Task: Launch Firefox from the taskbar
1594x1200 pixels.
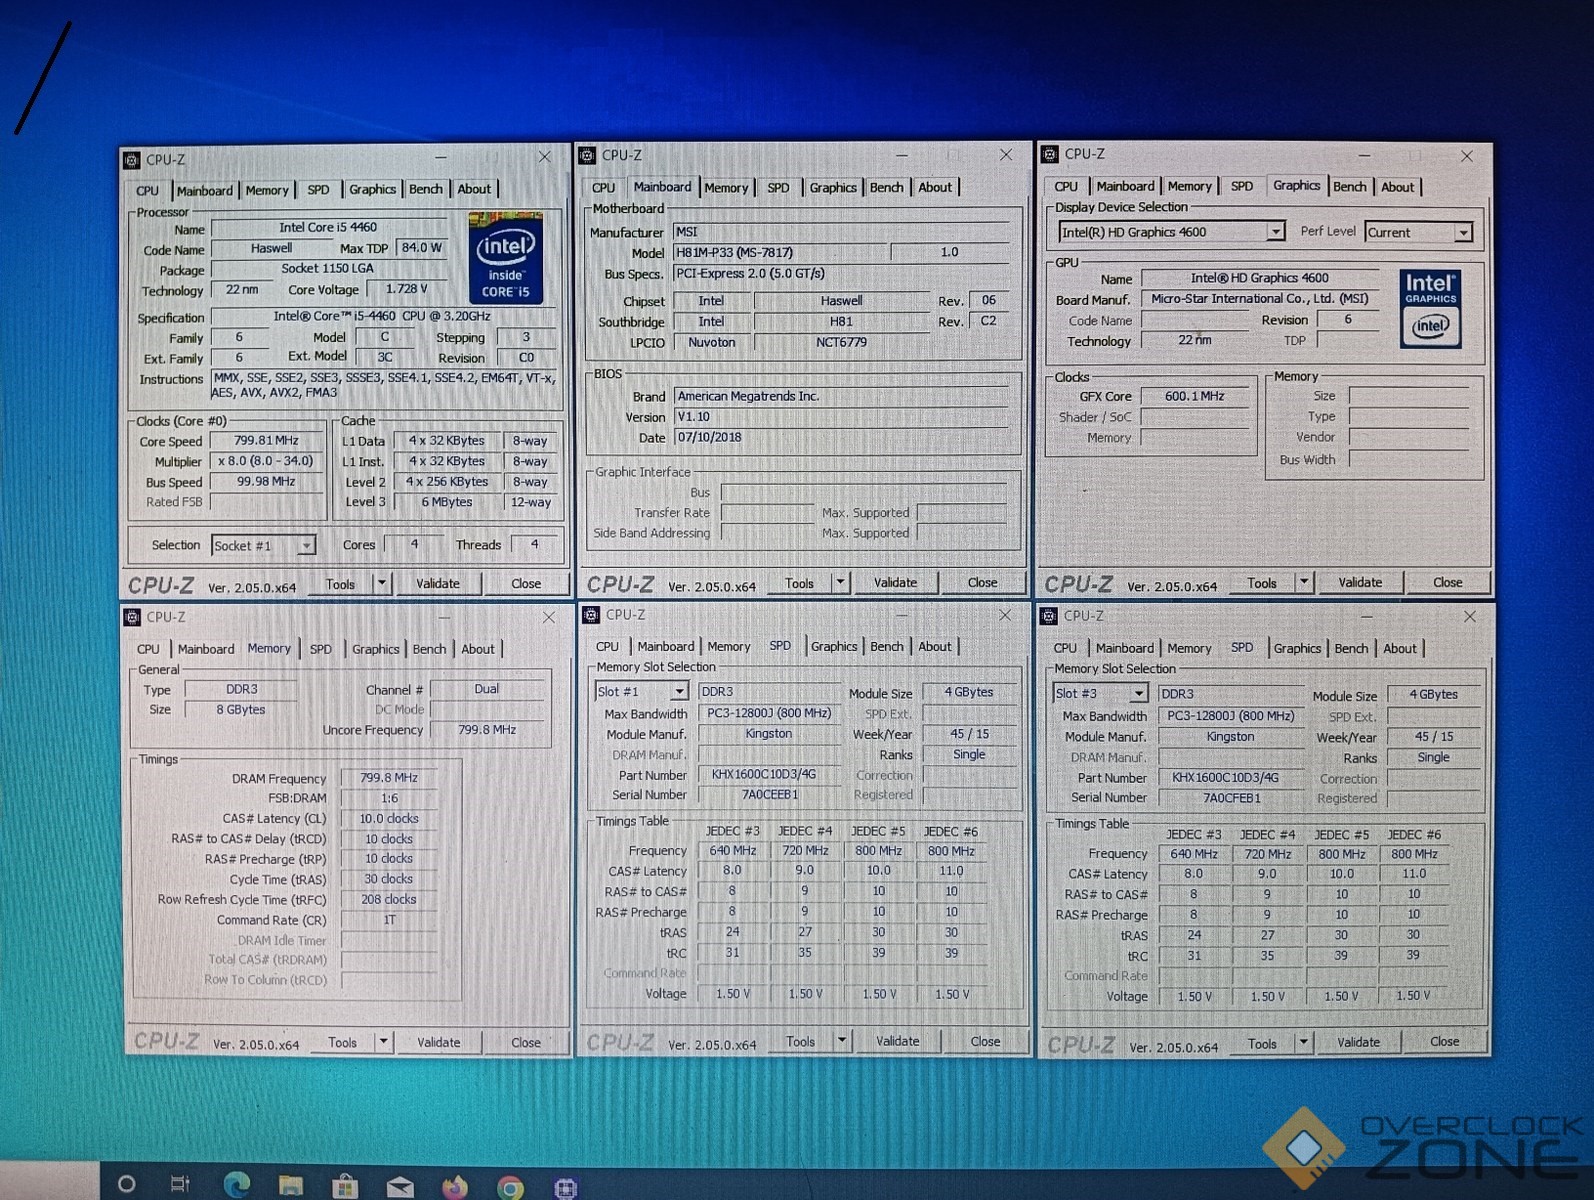Action: tap(455, 1187)
